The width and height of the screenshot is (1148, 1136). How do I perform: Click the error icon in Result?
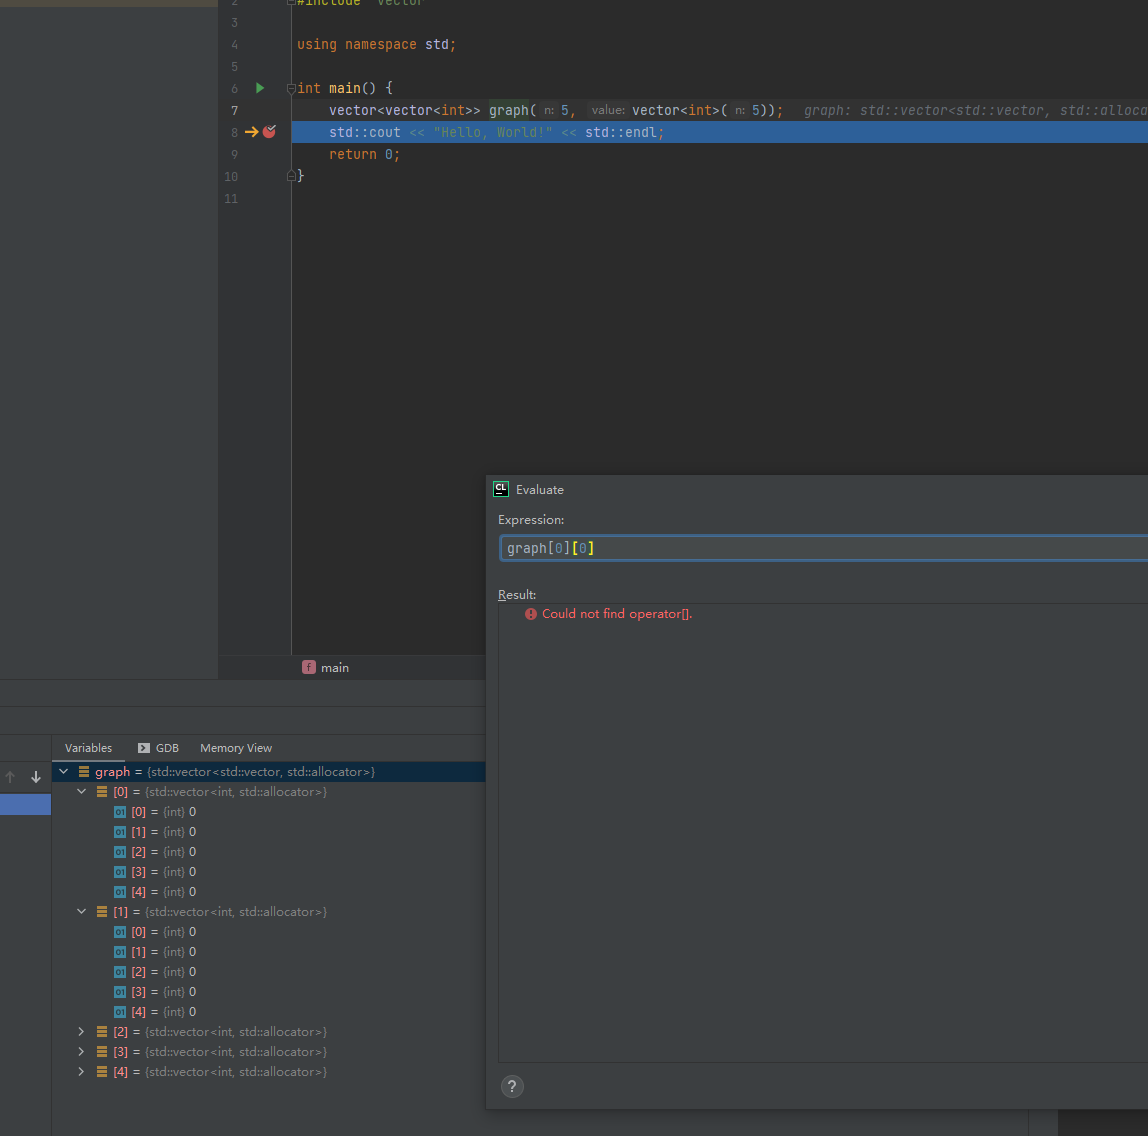tap(531, 614)
